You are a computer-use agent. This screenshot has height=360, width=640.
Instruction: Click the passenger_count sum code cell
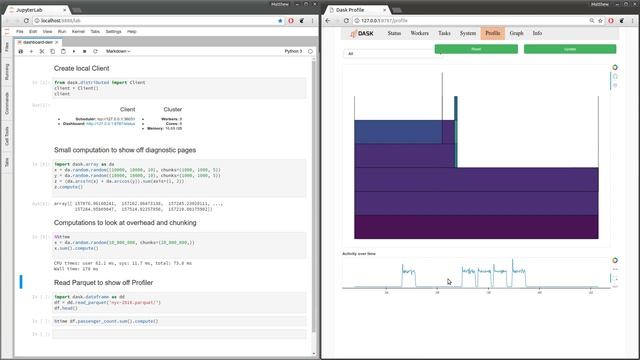click(x=180, y=321)
